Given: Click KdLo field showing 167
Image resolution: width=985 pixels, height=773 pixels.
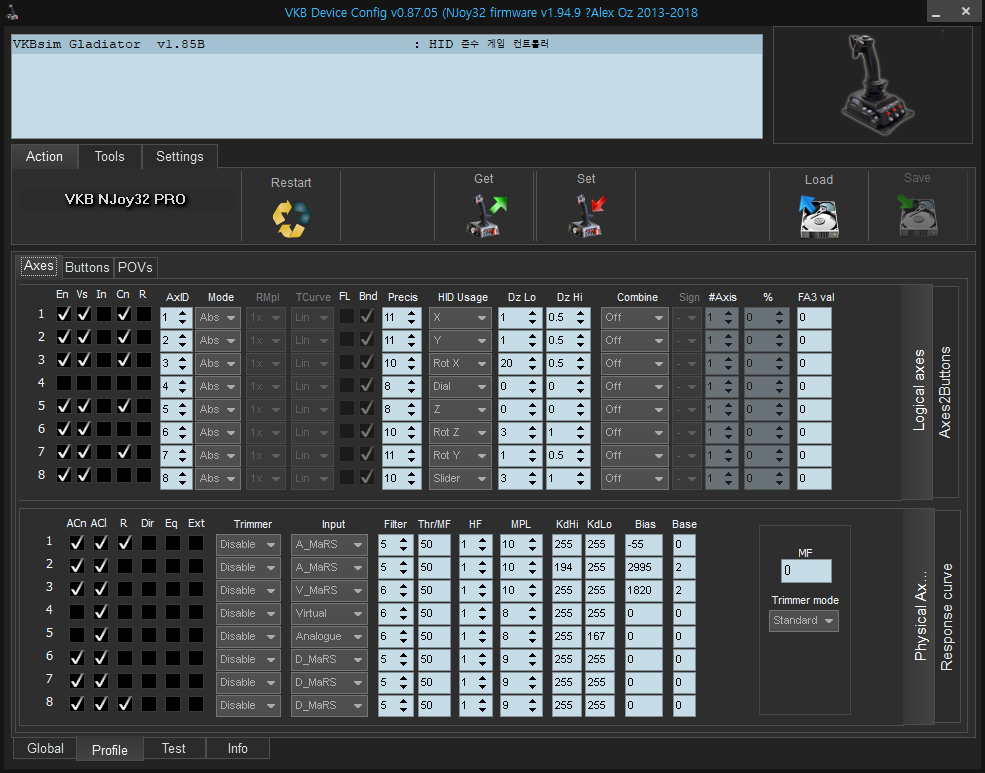Looking at the screenshot, I should pyautogui.click(x=602, y=637).
